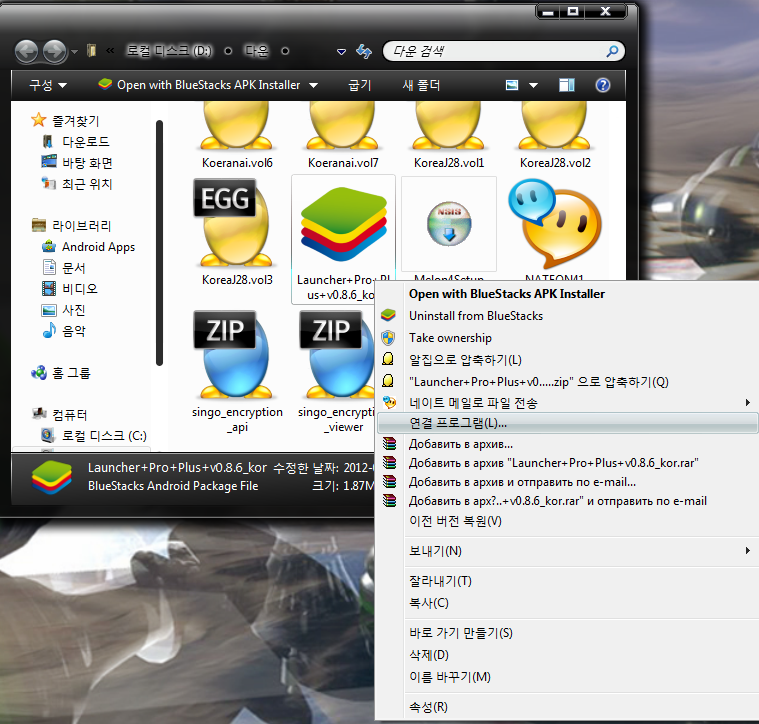Open 문서 documents library
759x724 pixels.
point(64,268)
